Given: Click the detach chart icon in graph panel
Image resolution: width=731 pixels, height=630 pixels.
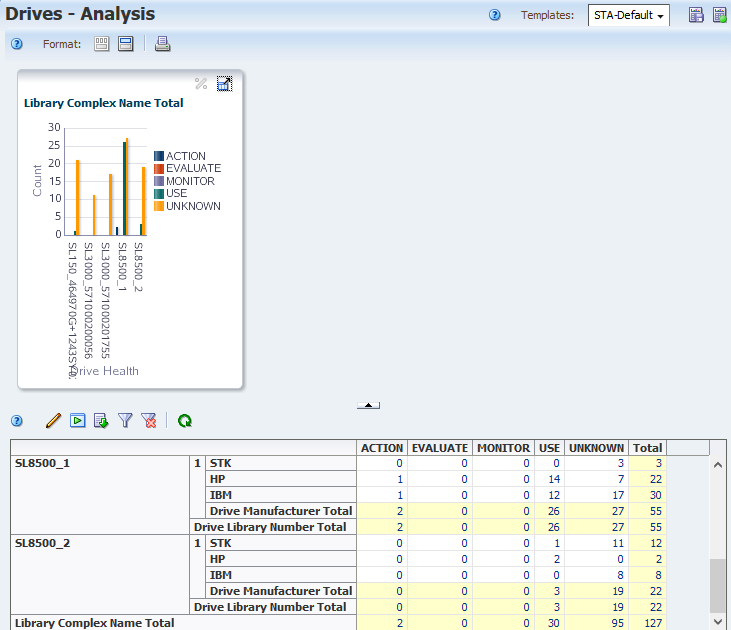Looking at the screenshot, I should click(x=224, y=84).
